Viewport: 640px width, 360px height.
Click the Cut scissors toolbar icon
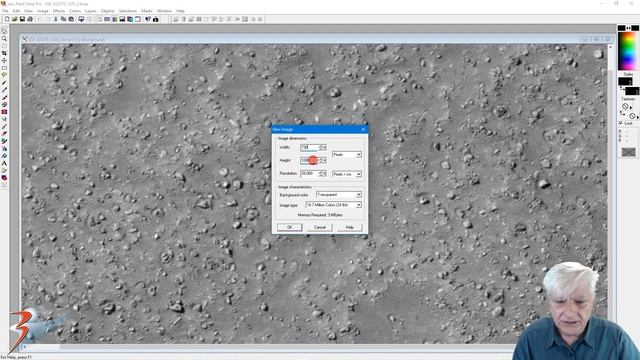click(56, 19)
